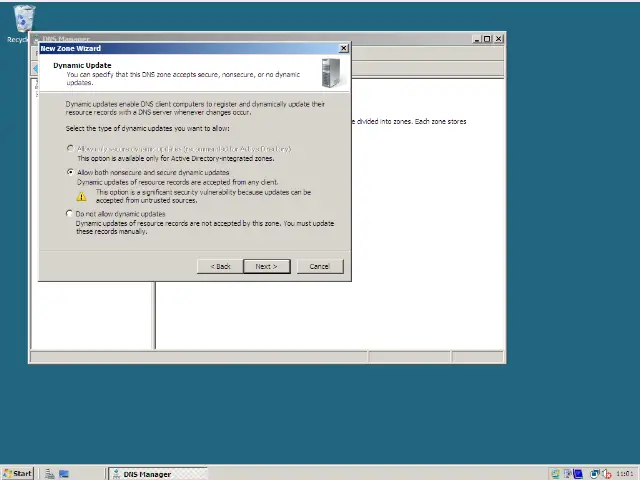Choose Do not allow dynamic updates option
The image size is (640, 480).
click(x=69, y=213)
